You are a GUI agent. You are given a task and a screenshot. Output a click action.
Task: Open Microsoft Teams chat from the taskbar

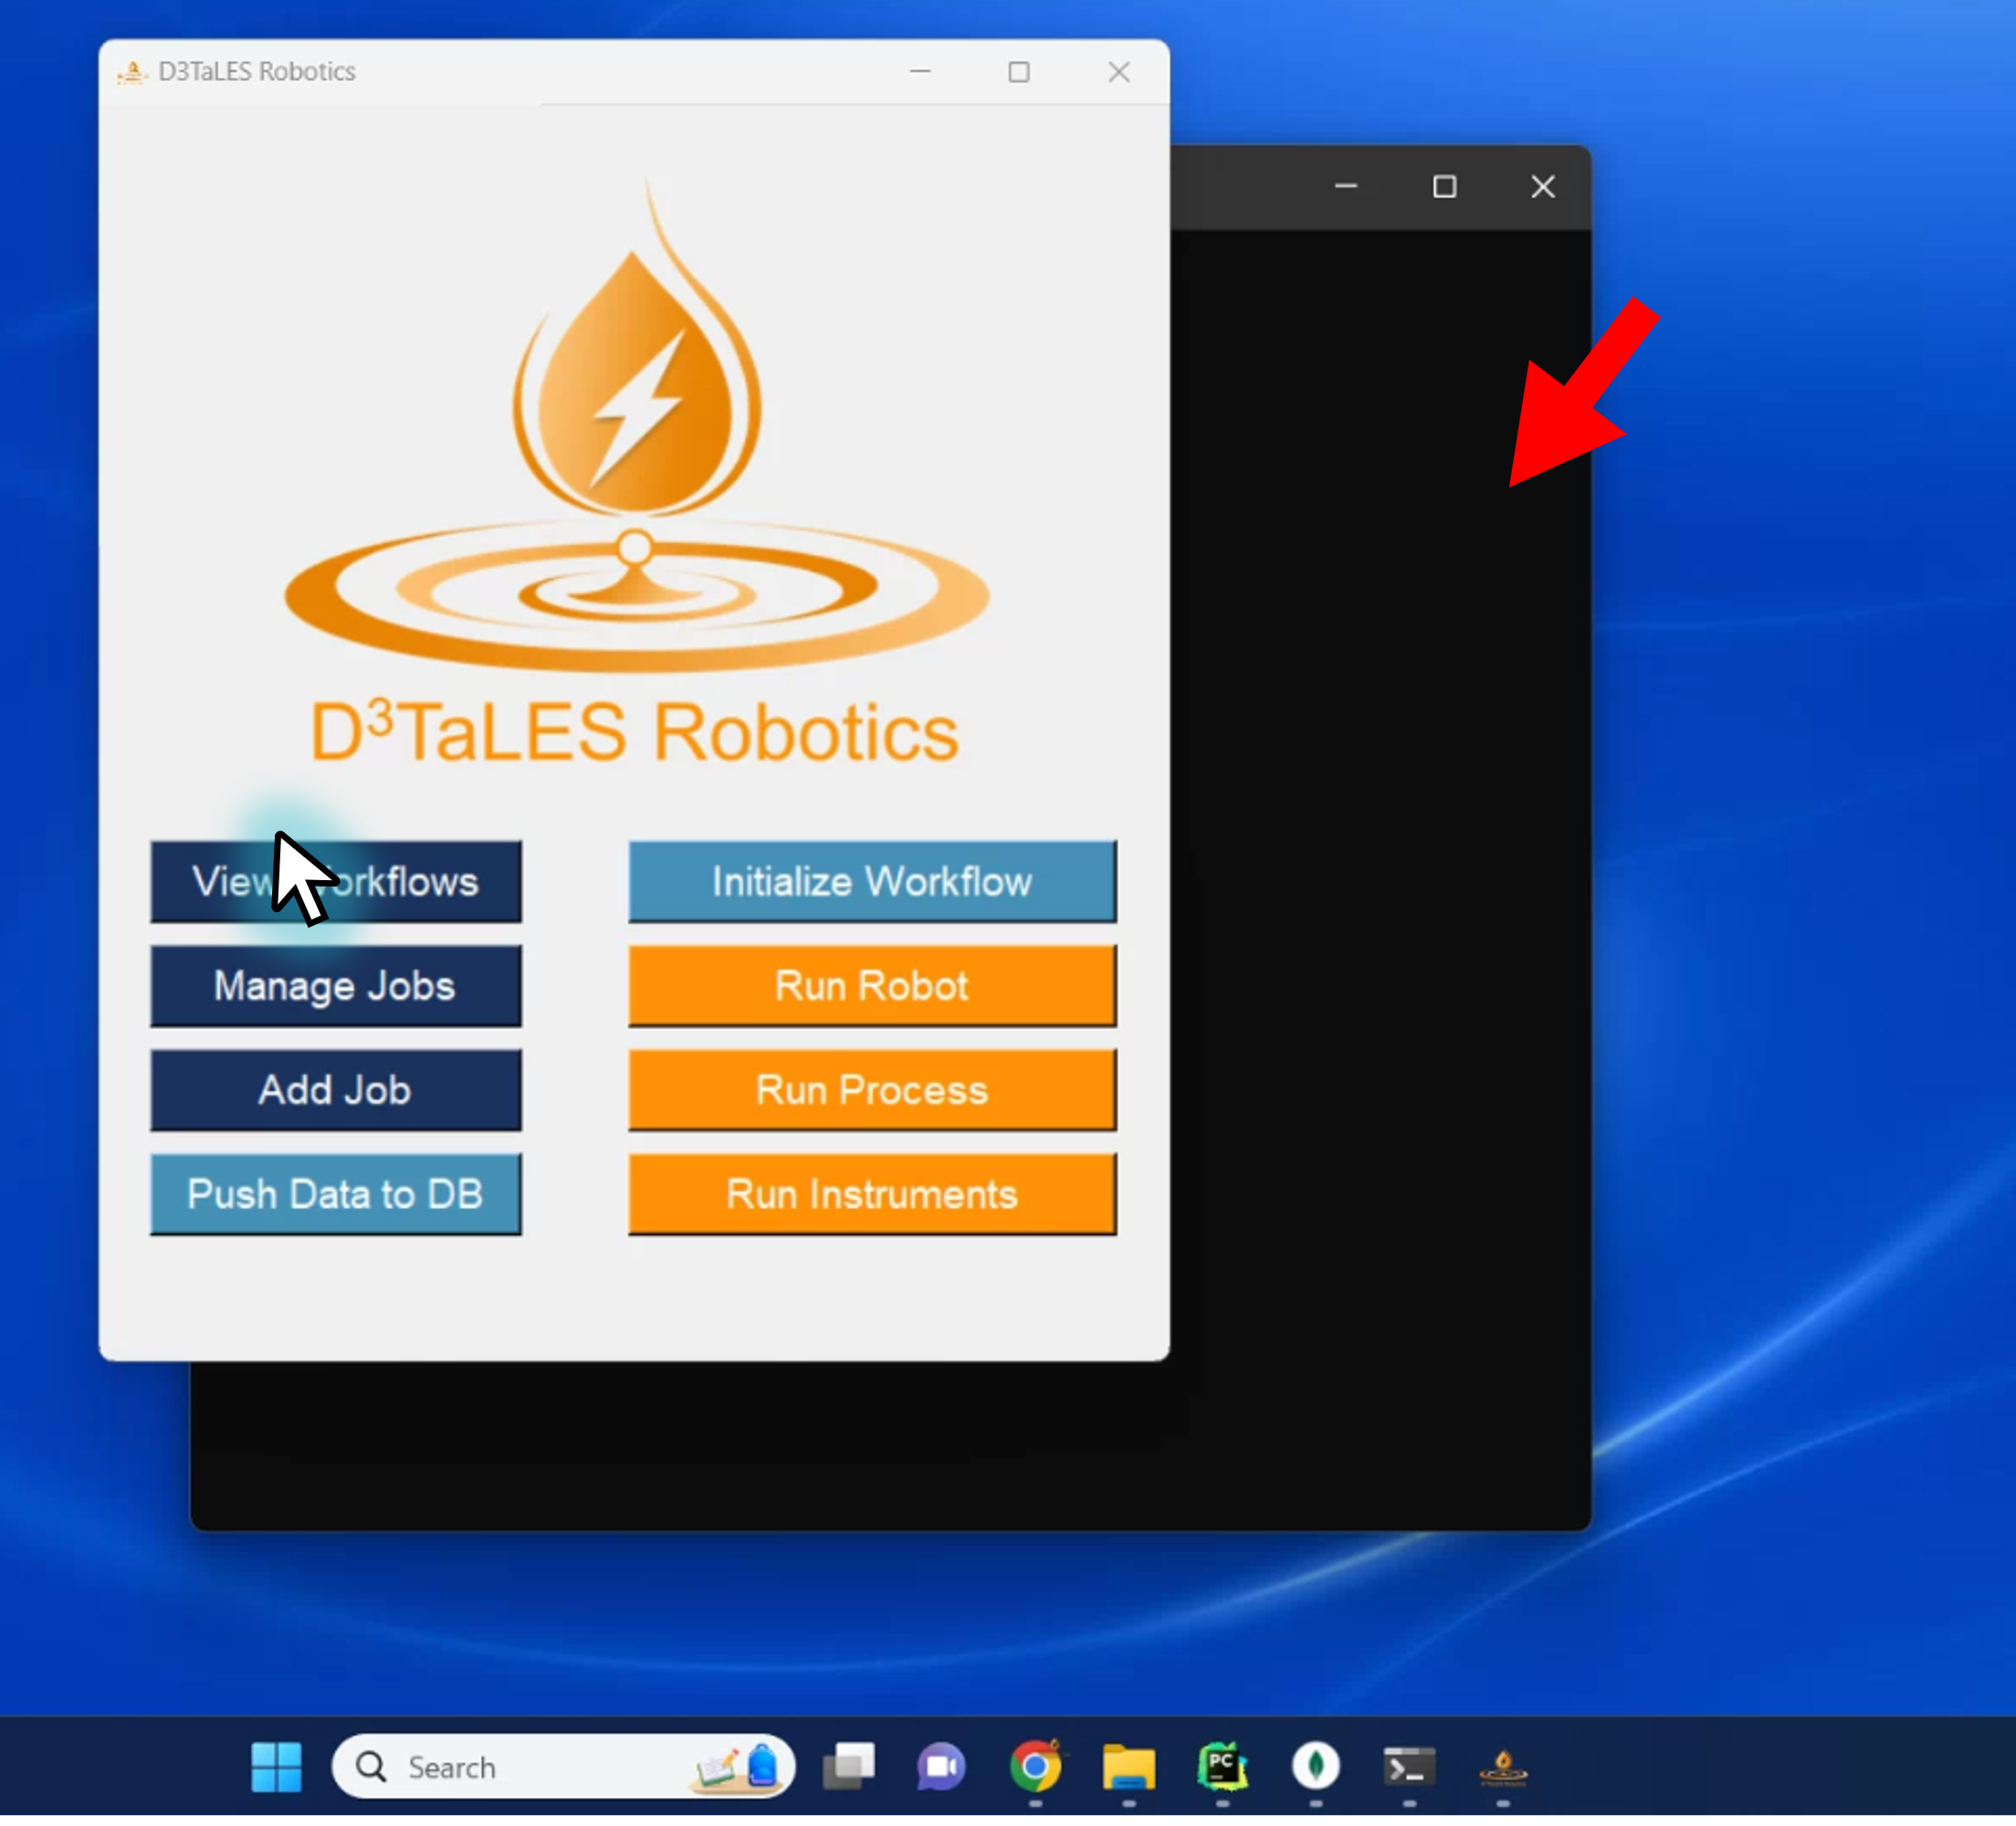940,1767
